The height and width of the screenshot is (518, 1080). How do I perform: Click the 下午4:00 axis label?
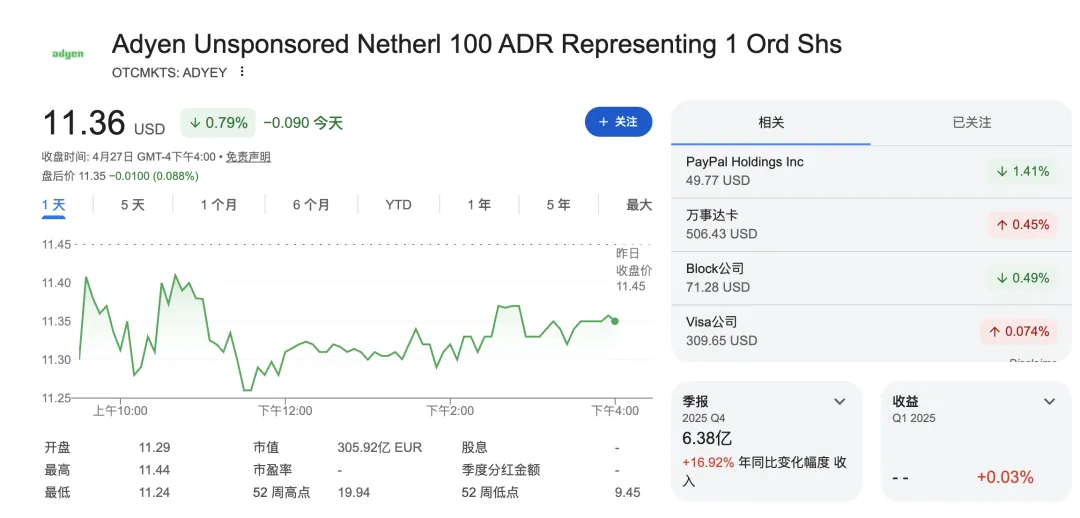click(615, 411)
